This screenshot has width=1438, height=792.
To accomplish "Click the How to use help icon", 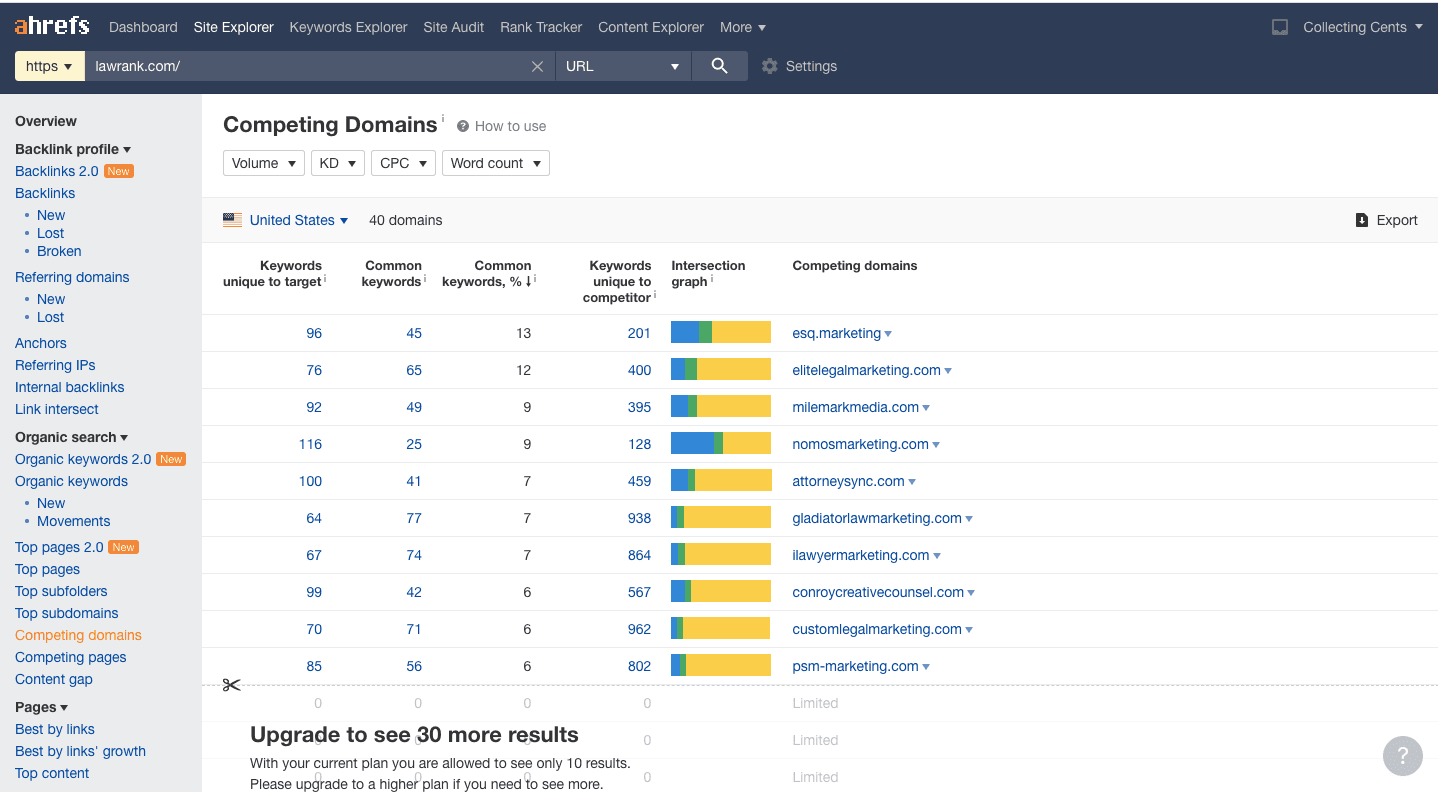I will [463, 126].
